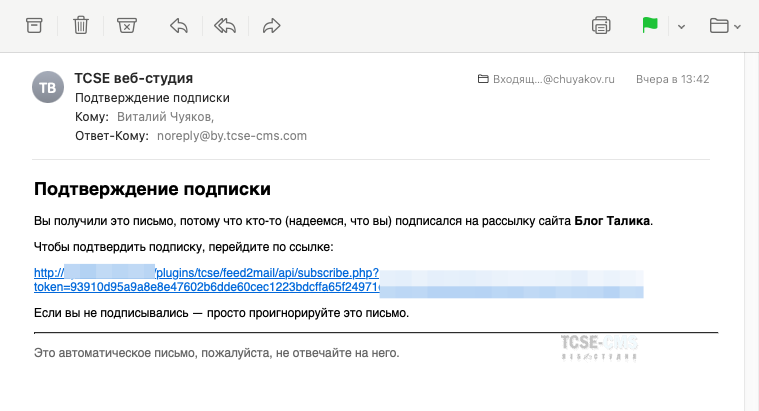Viewport: 759px width, 411px height.
Task: Click the TB sender avatar
Action: tap(47, 88)
